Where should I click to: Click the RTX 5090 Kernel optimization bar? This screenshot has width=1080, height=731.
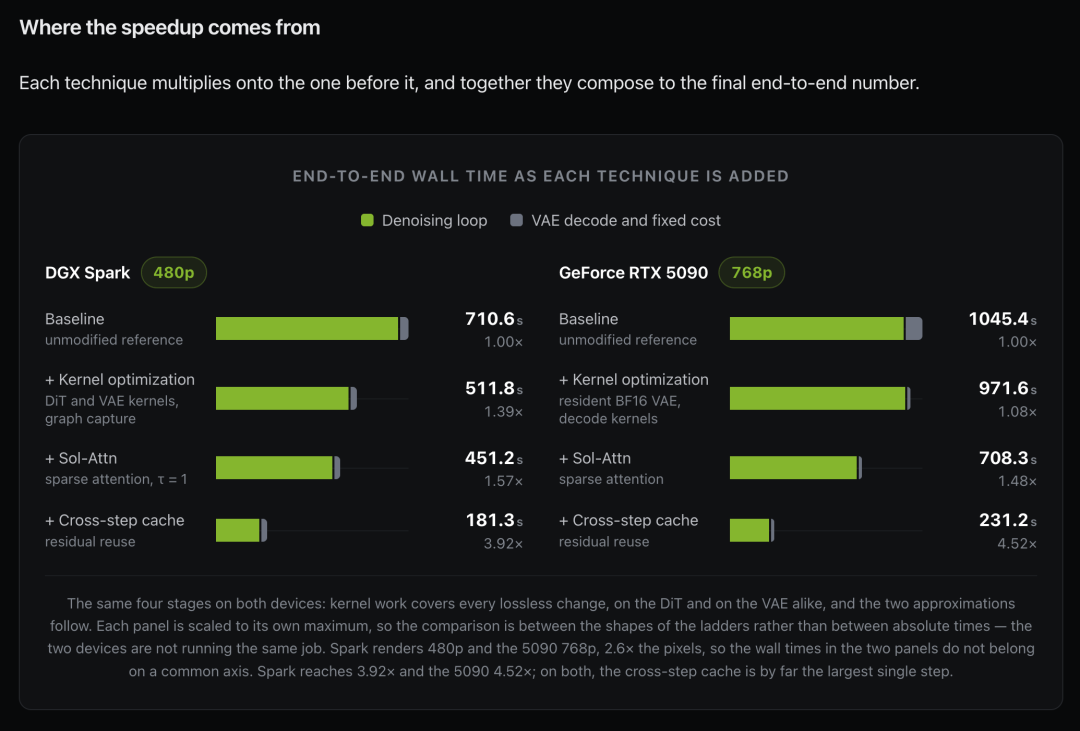click(820, 398)
